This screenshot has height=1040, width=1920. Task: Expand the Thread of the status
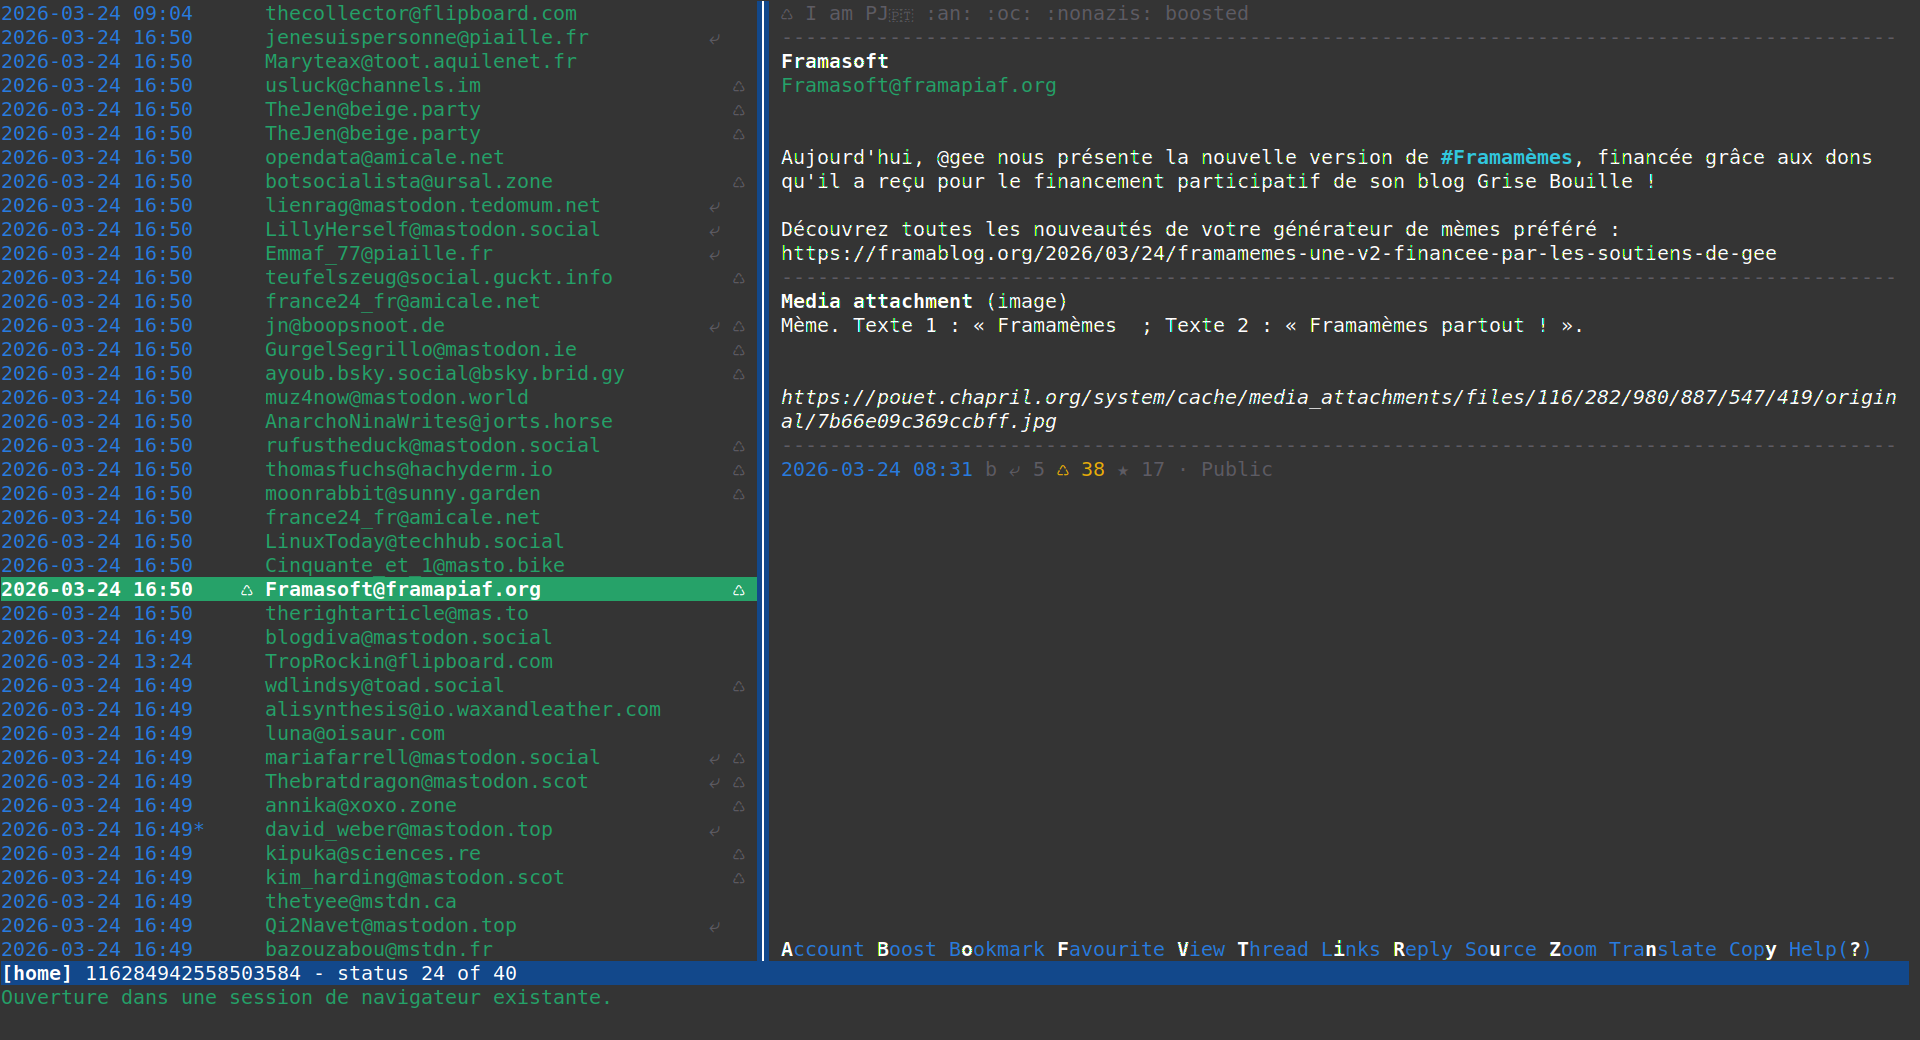[1272, 949]
